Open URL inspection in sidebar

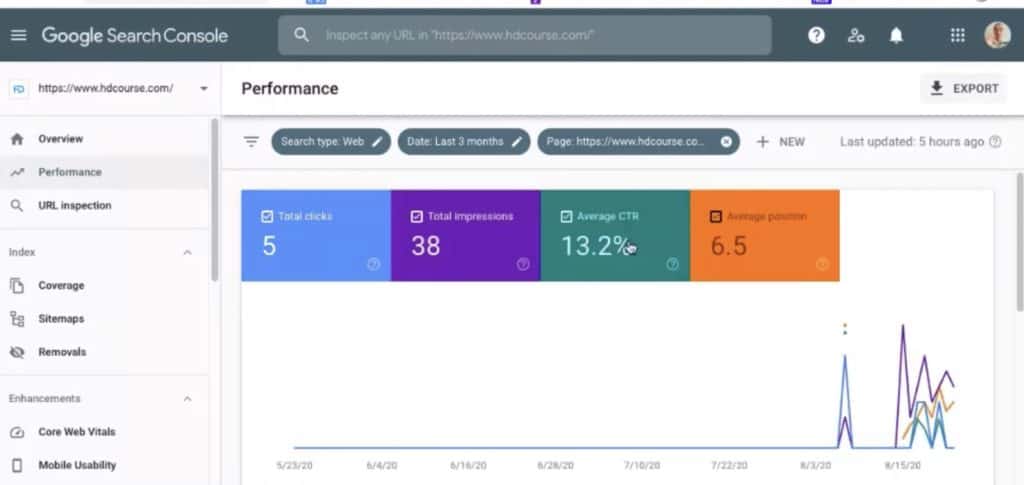[x=104, y=206]
